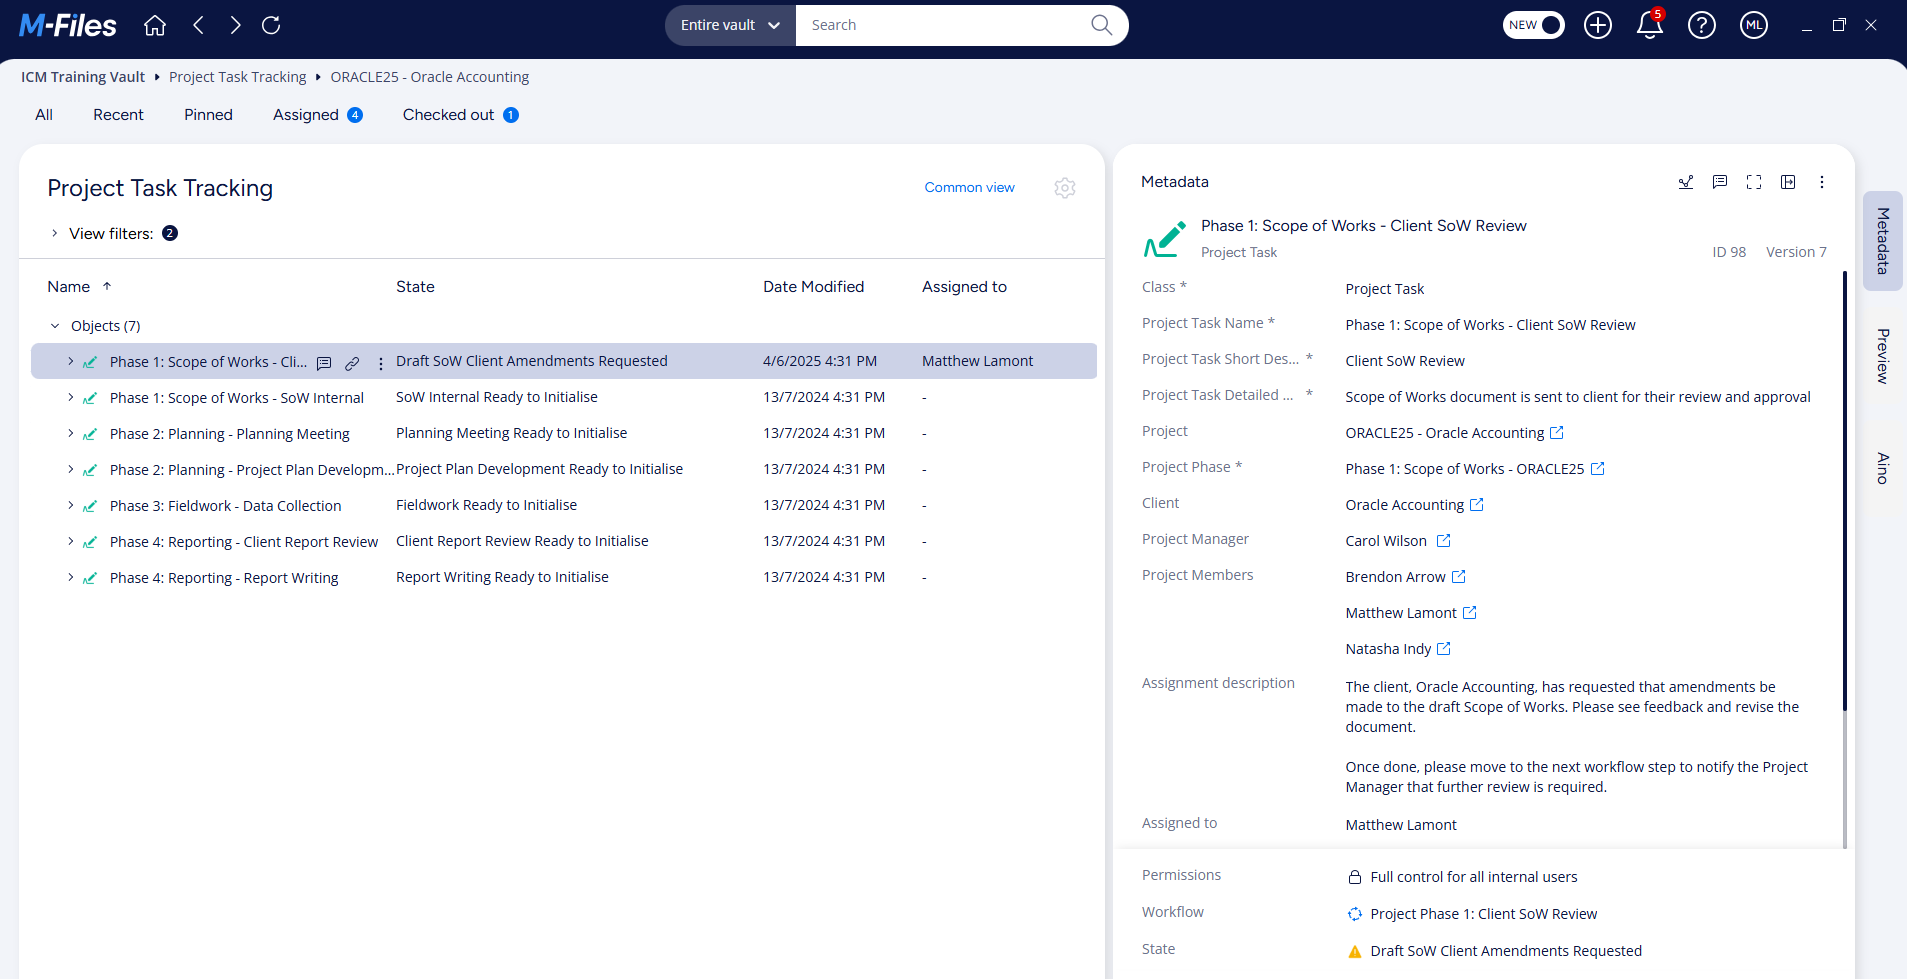Toggle the NEW interface switch

tap(1533, 25)
